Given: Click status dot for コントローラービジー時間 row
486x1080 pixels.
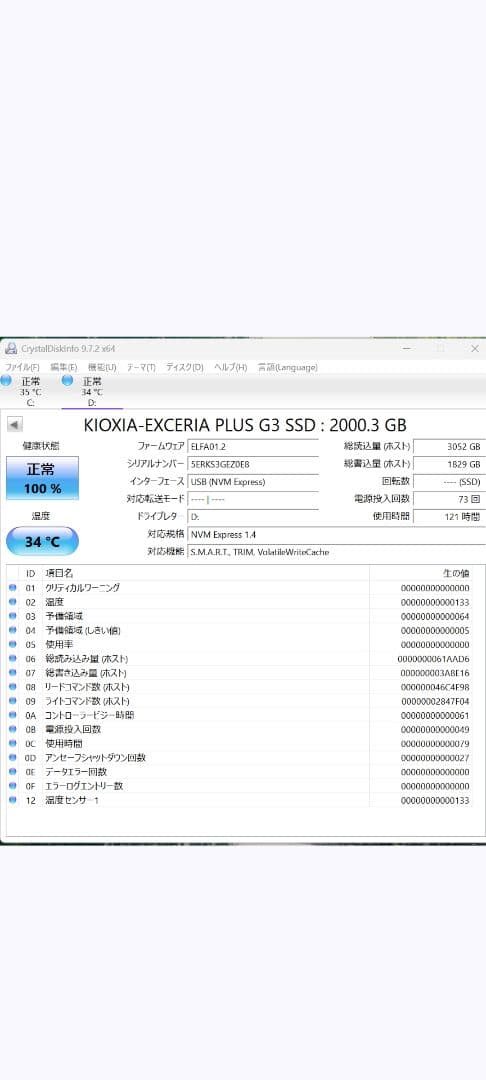Looking at the screenshot, I should (x=12, y=715).
